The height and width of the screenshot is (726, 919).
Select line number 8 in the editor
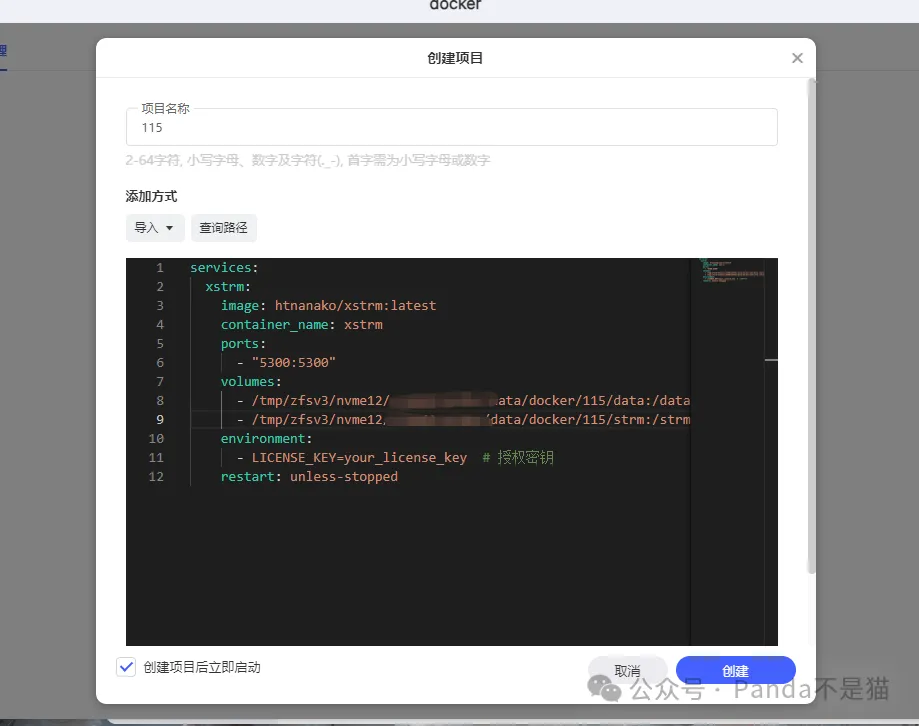(159, 400)
